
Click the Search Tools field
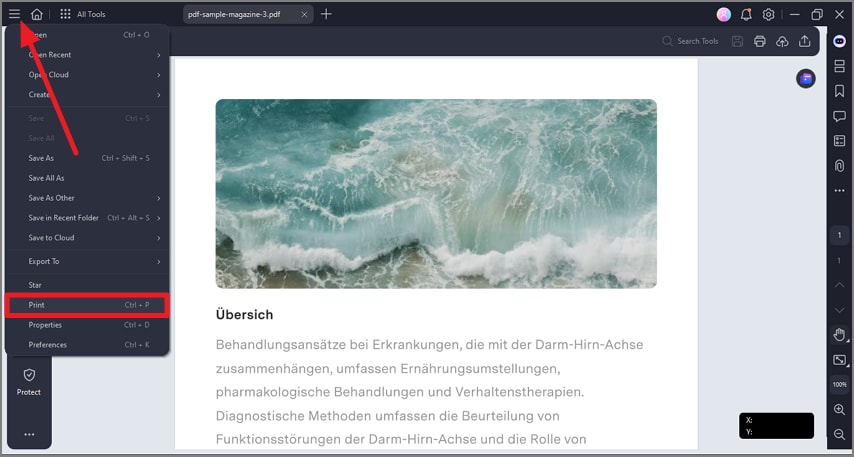pyautogui.click(x=691, y=41)
